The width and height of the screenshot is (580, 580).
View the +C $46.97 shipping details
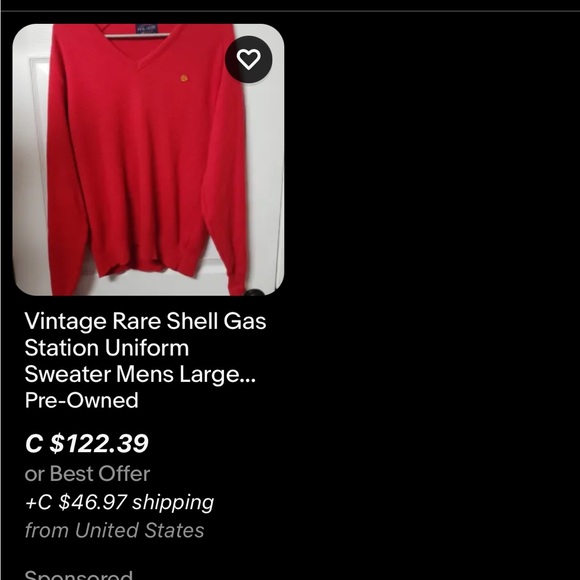tap(119, 502)
